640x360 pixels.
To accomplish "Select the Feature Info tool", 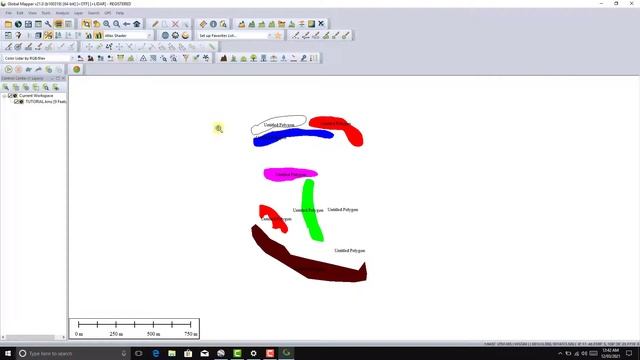I will click(x=213, y=24).
